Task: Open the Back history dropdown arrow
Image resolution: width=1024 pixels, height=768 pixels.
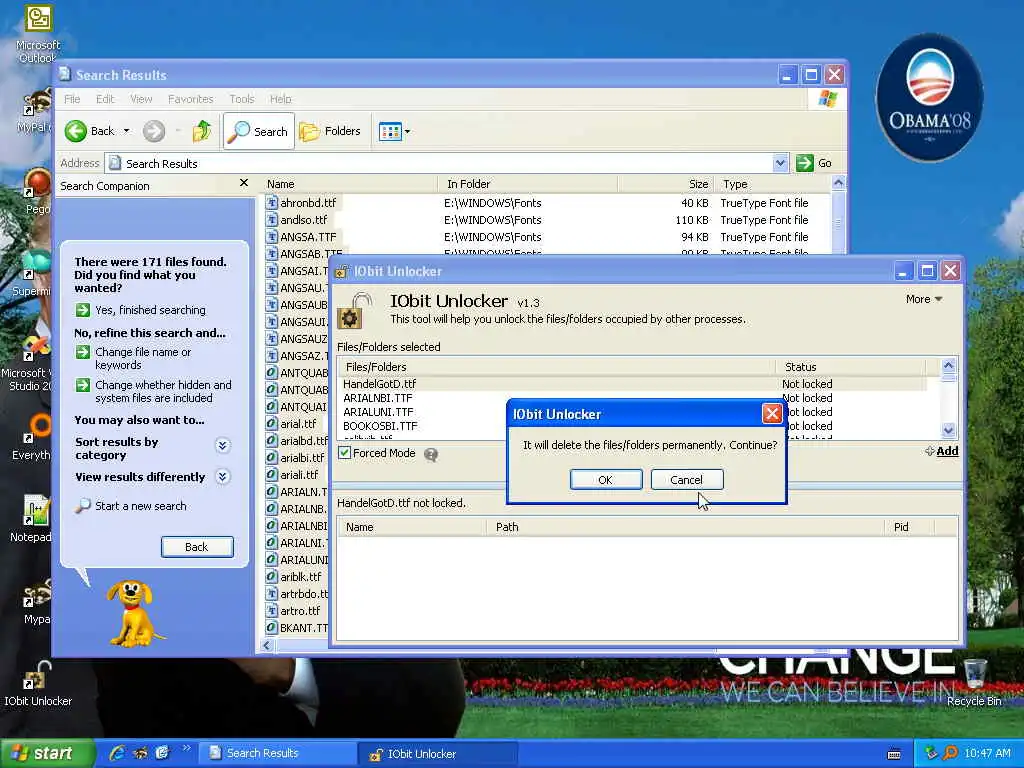Action: pyautogui.click(x=127, y=131)
